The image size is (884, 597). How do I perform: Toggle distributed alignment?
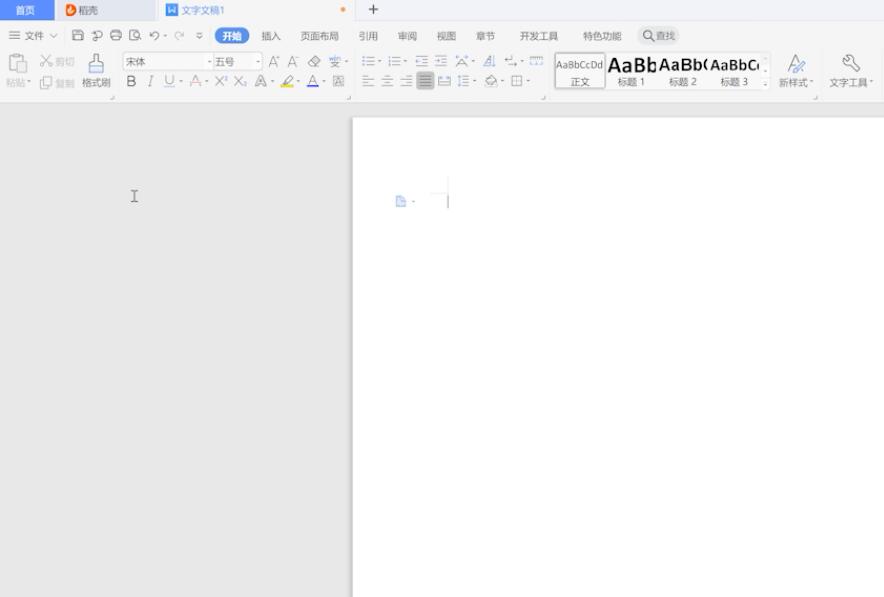click(x=444, y=81)
